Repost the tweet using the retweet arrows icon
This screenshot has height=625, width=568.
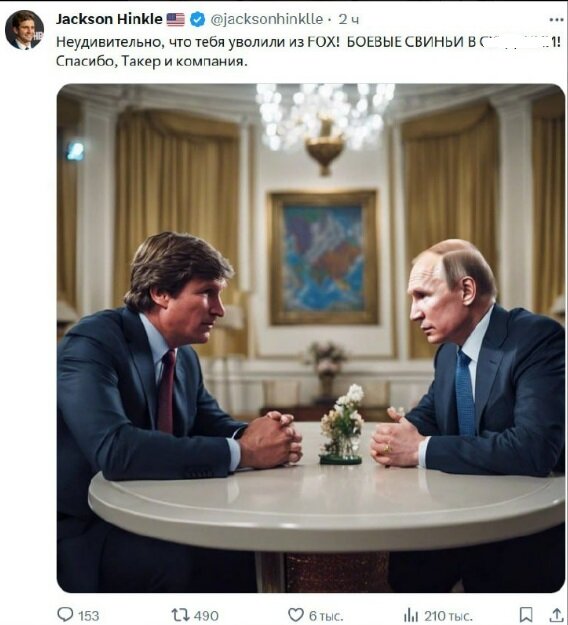coord(179,615)
